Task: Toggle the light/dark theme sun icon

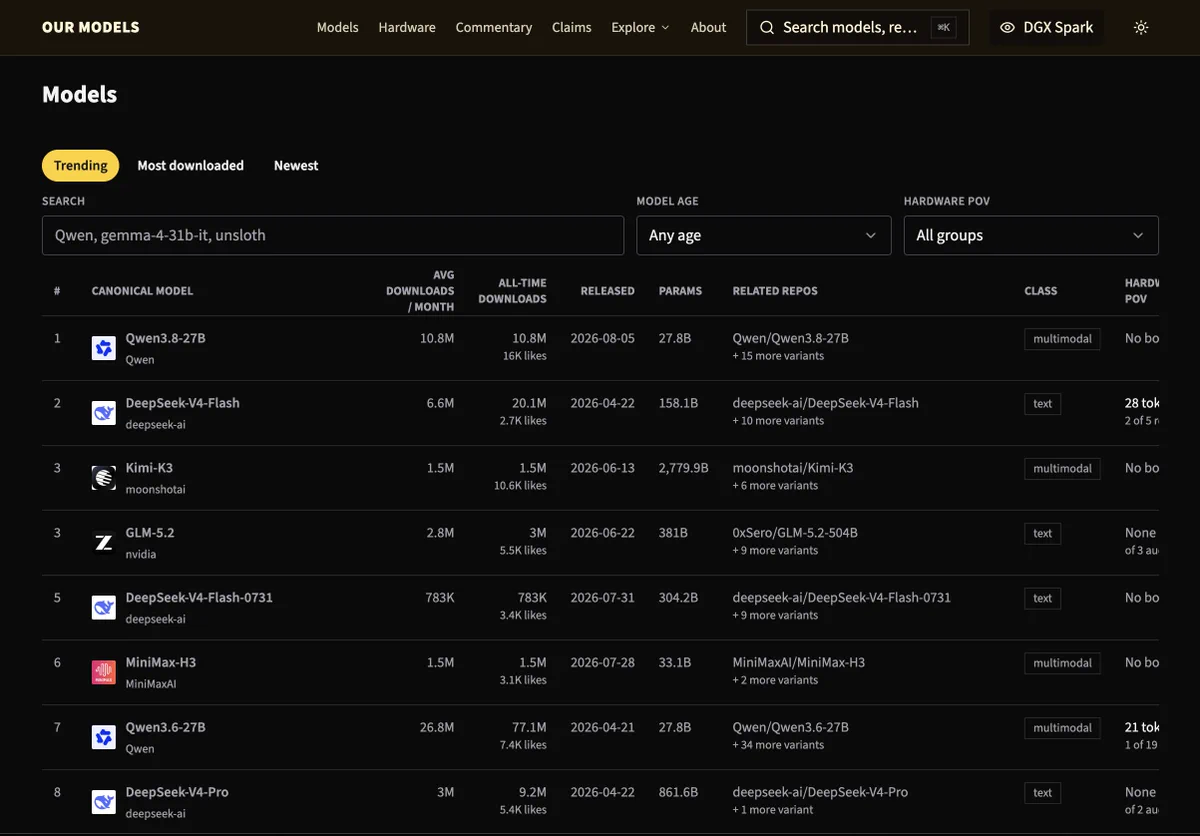Action: click(x=1141, y=28)
